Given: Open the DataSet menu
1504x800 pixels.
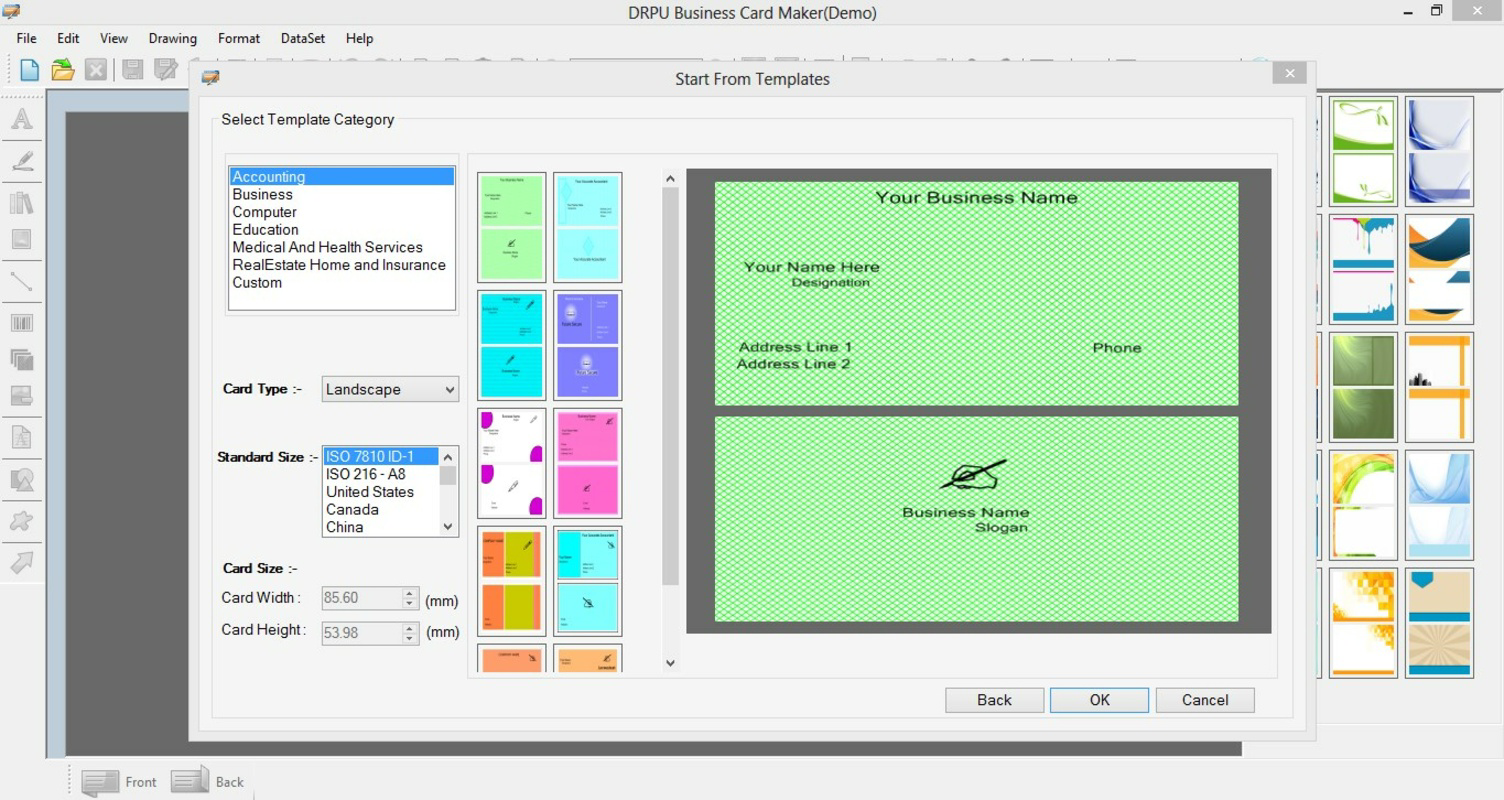Looking at the screenshot, I should tap(303, 38).
